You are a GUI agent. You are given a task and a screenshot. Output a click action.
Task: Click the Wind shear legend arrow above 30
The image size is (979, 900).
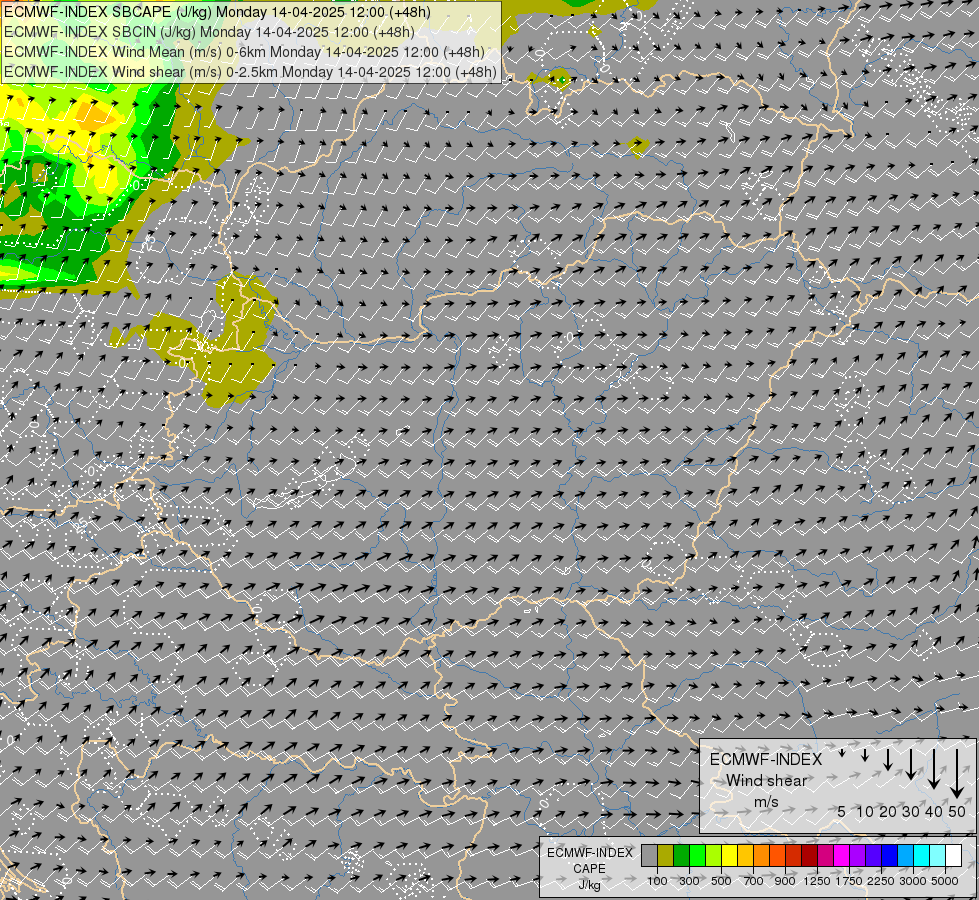pos(911,764)
